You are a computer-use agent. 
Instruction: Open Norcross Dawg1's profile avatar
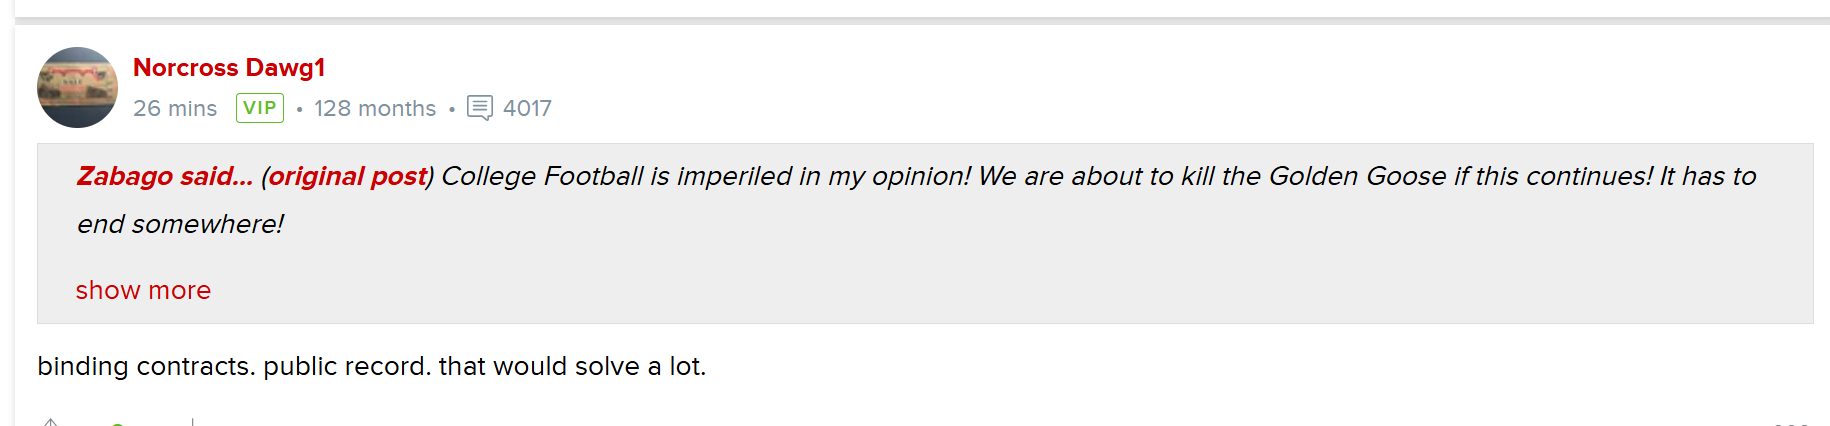(x=77, y=87)
